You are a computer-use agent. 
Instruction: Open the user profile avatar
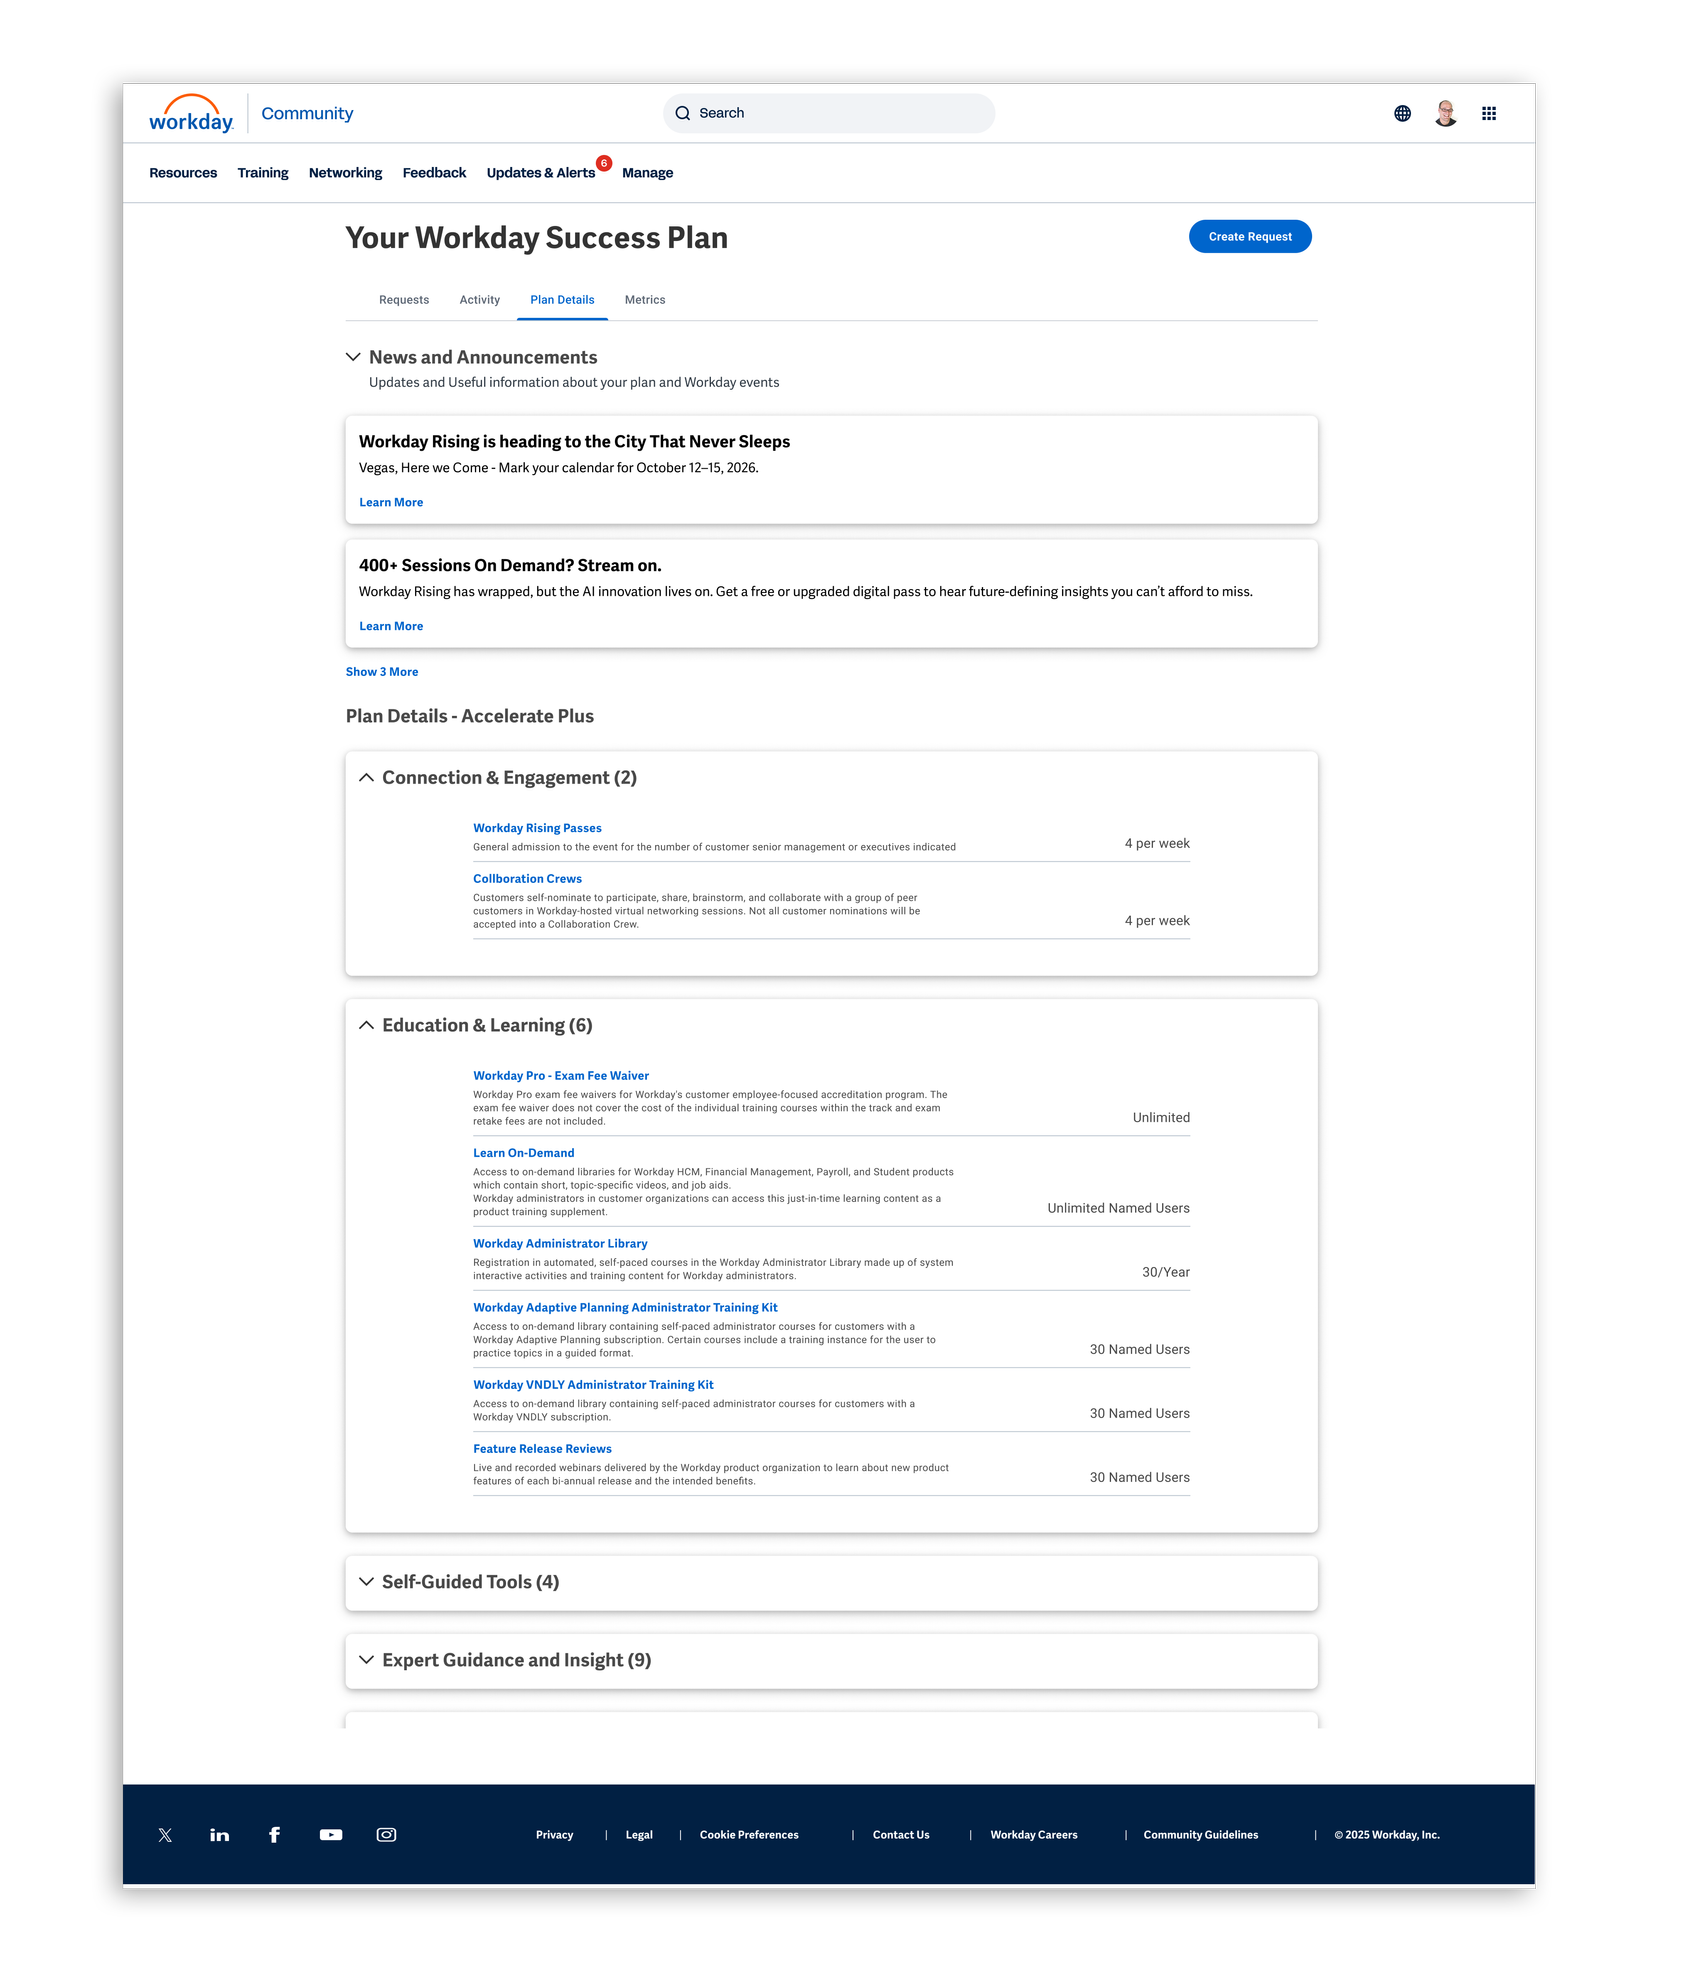[x=1445, y=113]
